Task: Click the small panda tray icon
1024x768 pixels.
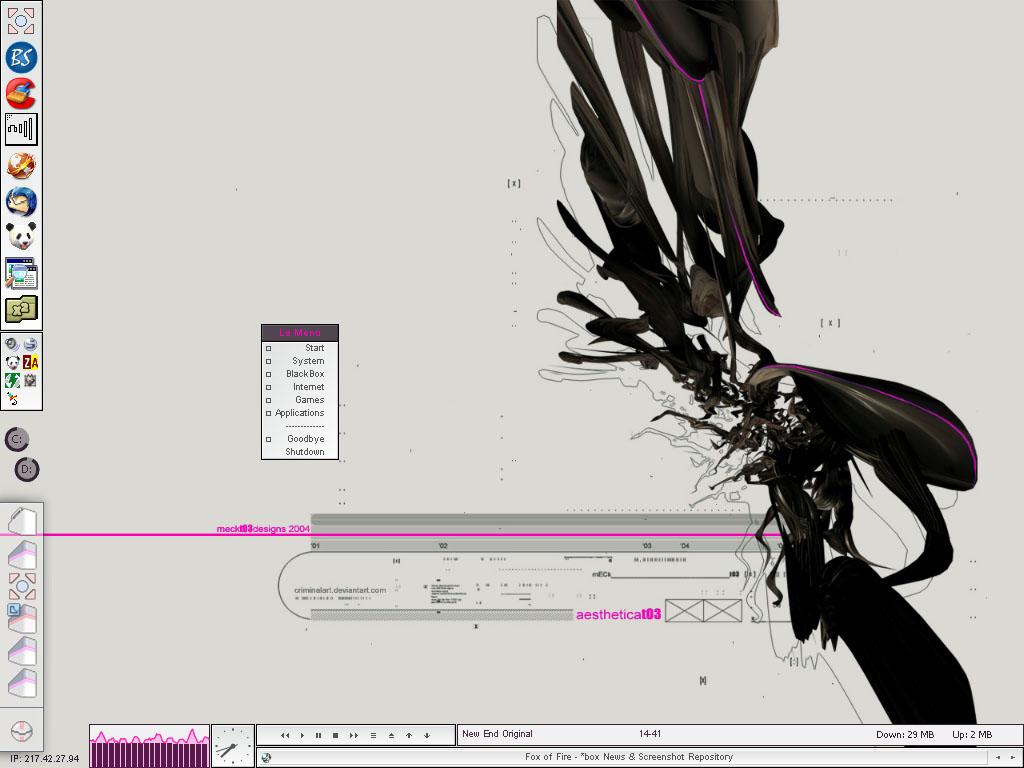Action: (12, 362)
